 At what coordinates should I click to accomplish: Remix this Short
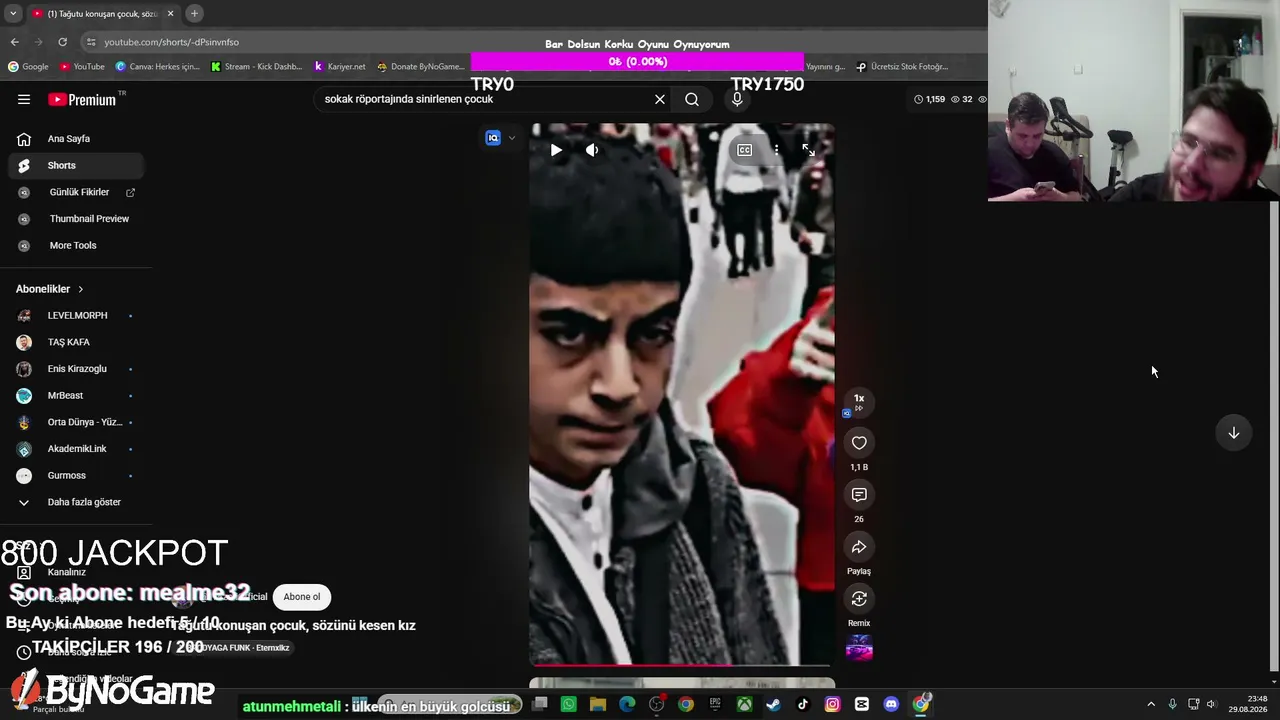pos(859,599)
